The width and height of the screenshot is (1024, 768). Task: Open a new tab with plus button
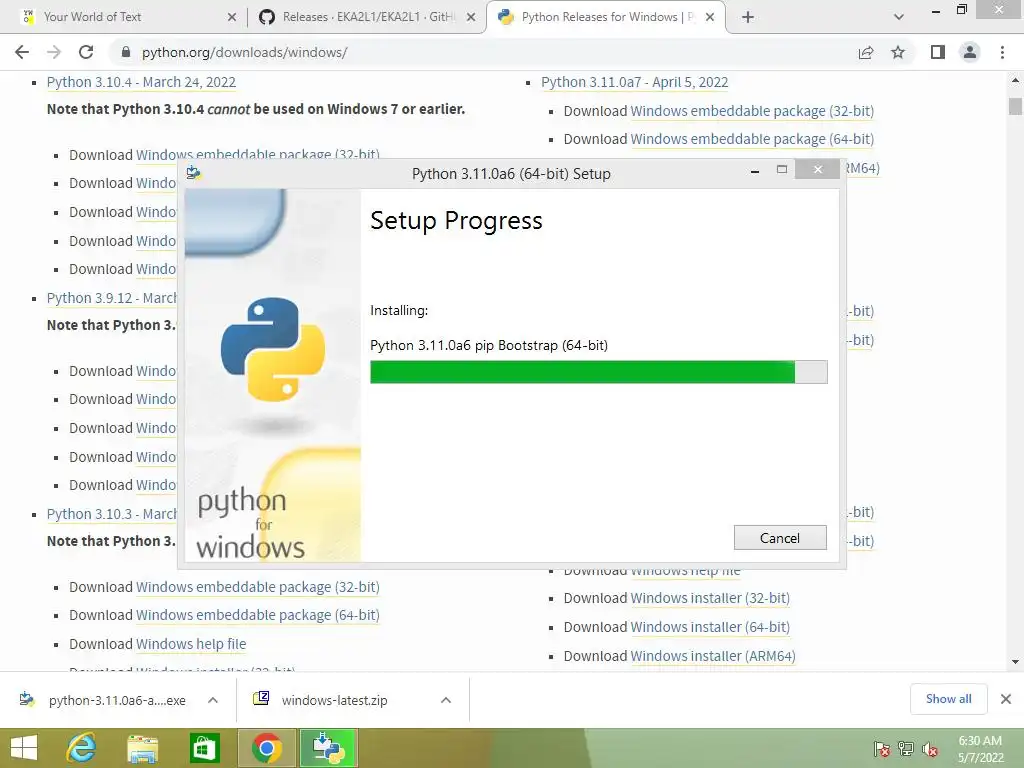tap(748, 17)
